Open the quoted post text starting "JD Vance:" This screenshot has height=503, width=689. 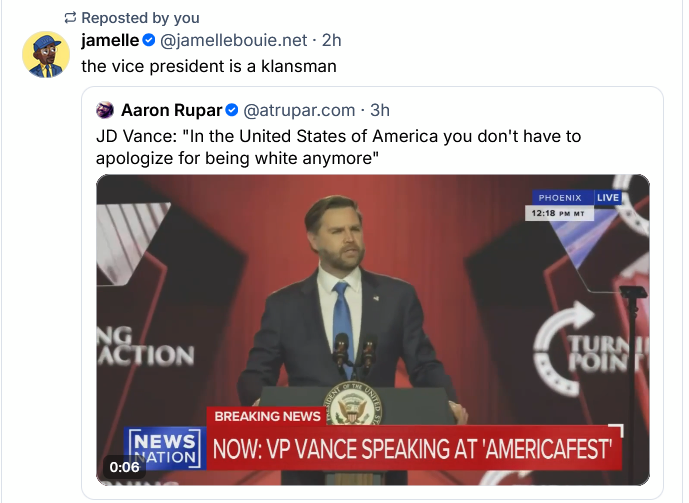(338, 146)
